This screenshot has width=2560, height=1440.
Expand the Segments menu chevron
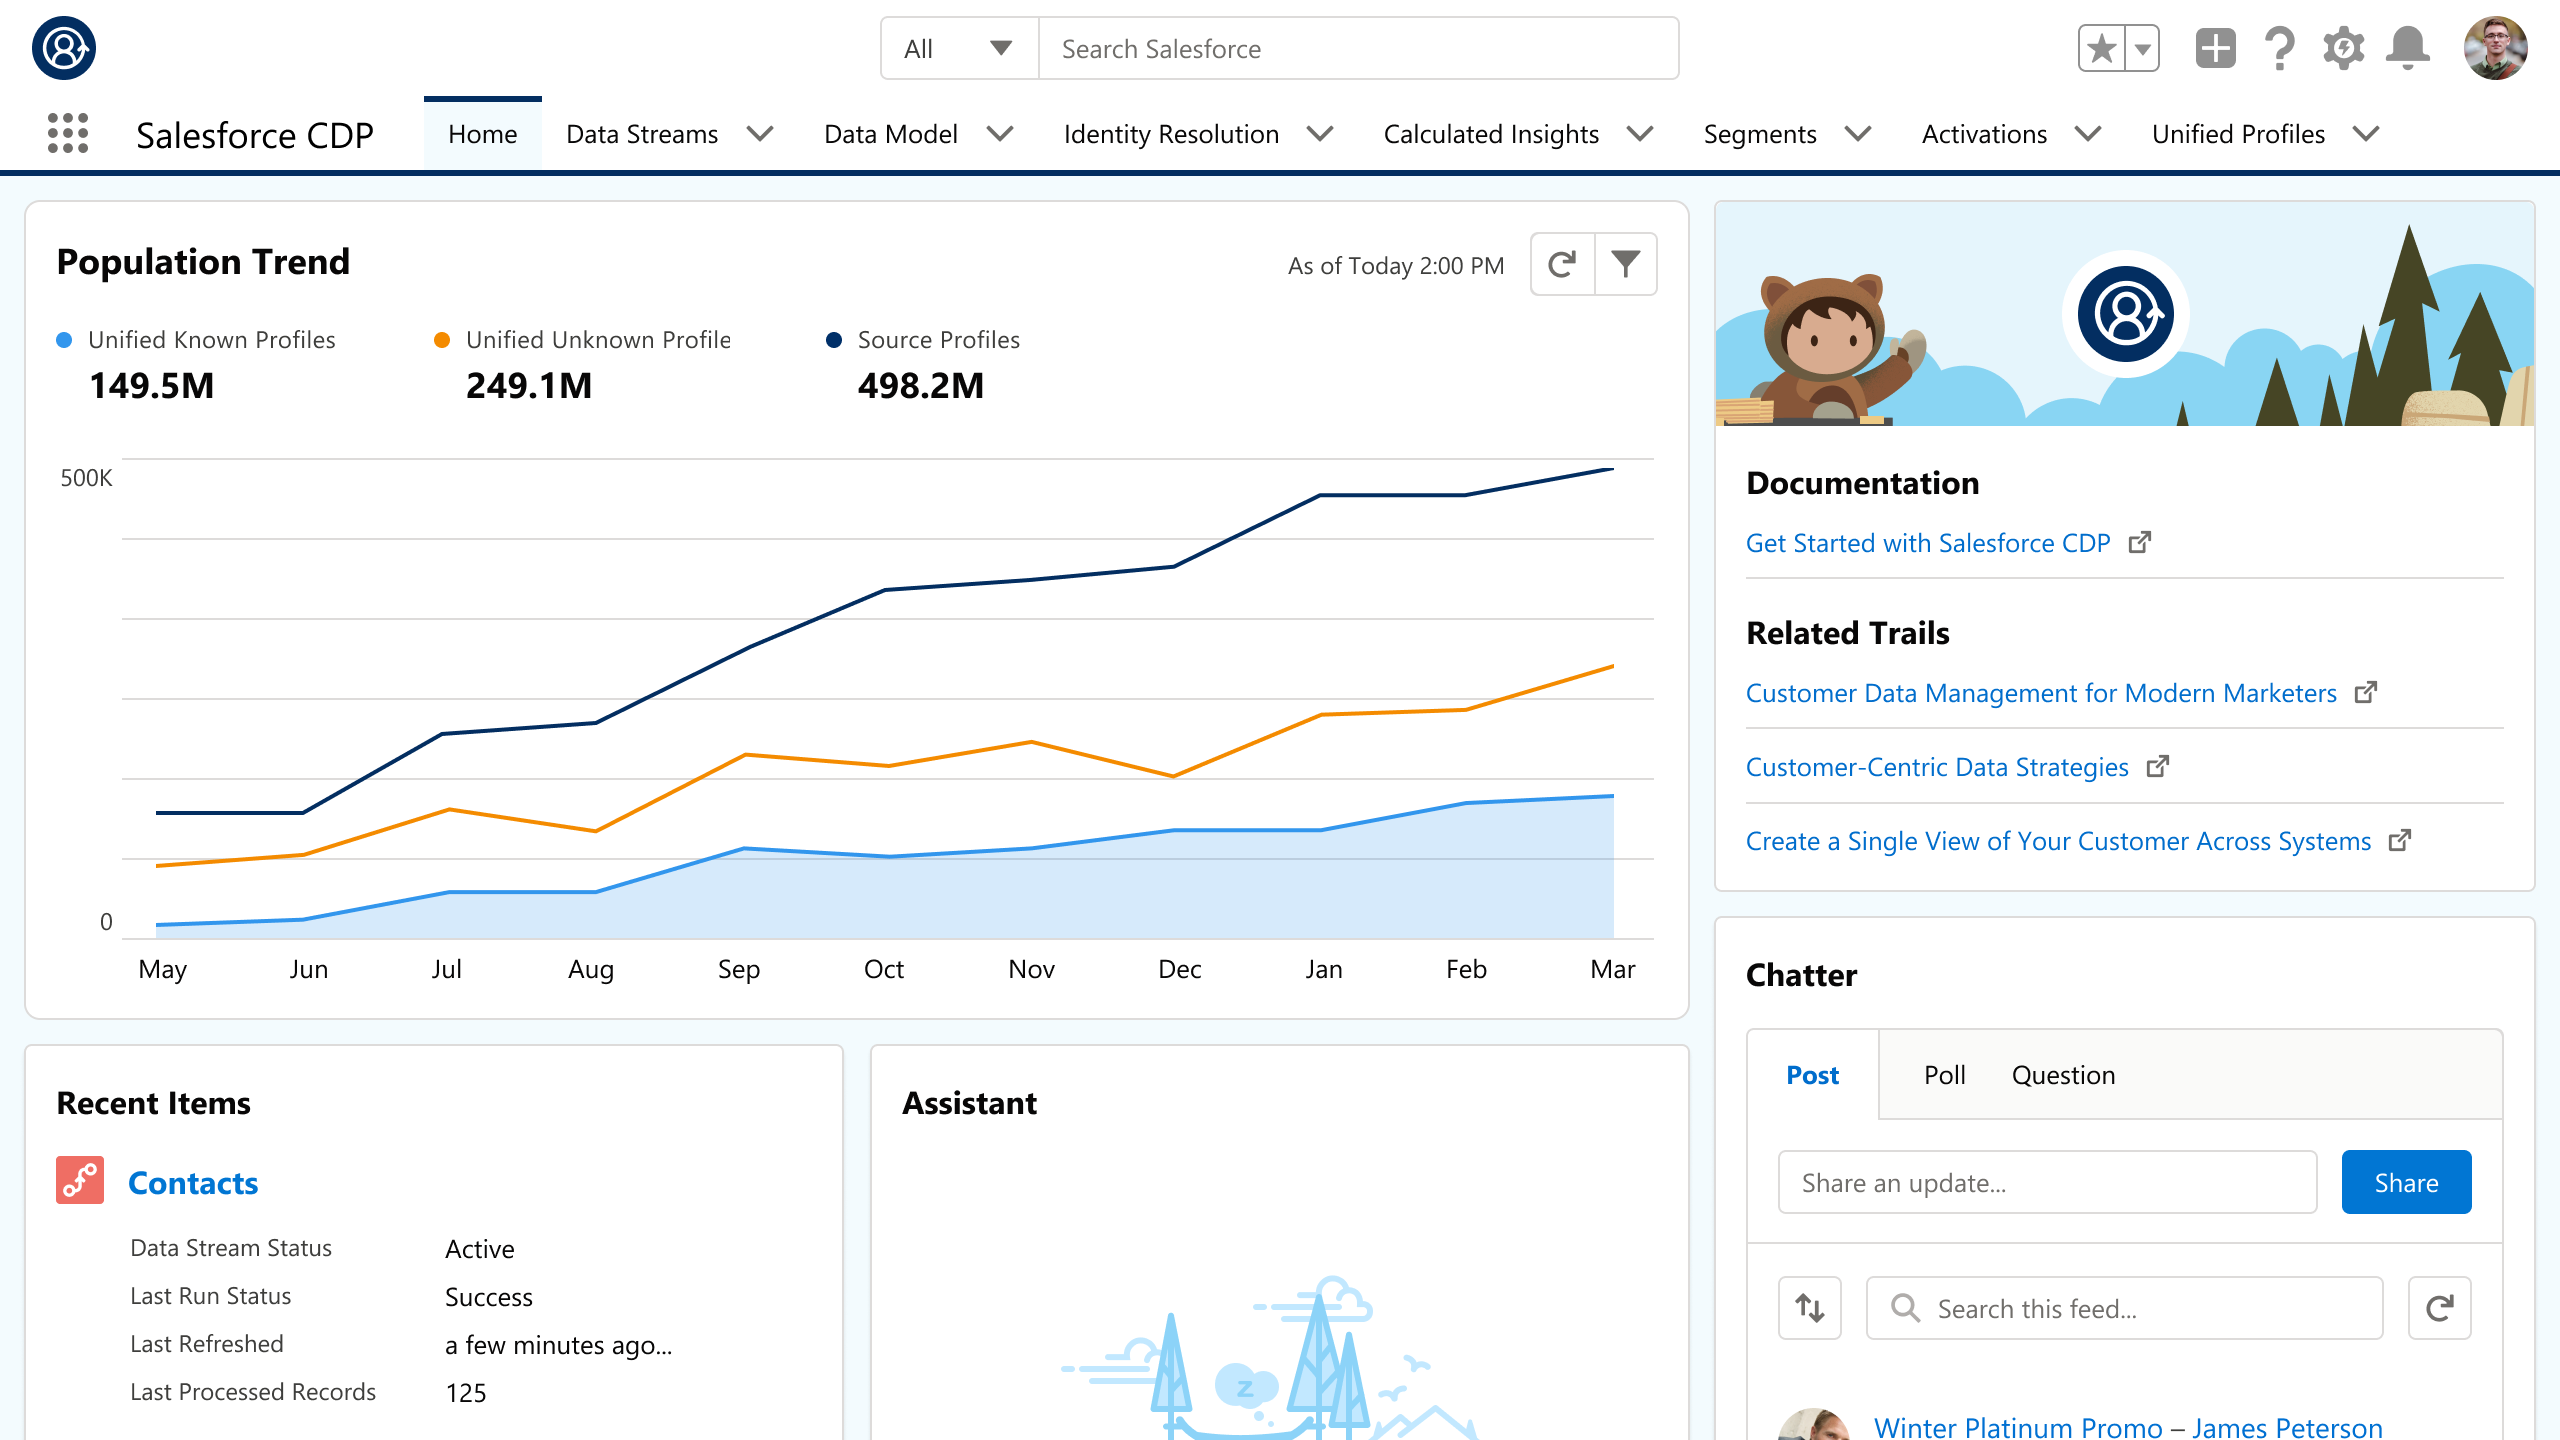coord(1859,133)
